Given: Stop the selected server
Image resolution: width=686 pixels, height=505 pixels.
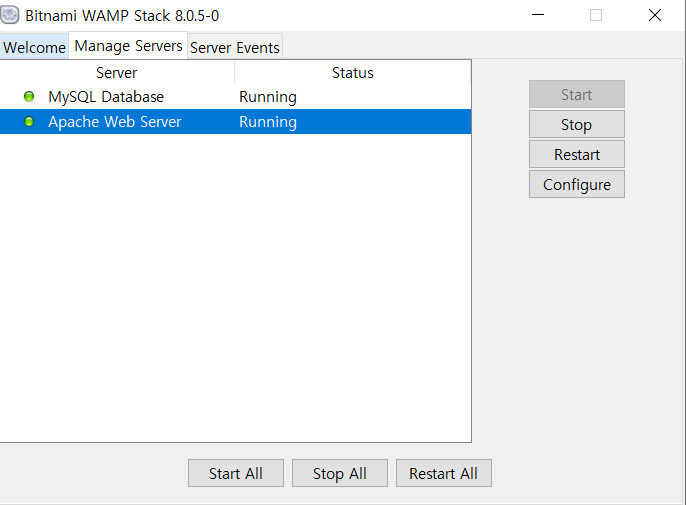Looking at the screenshot, I should point(577,124).
